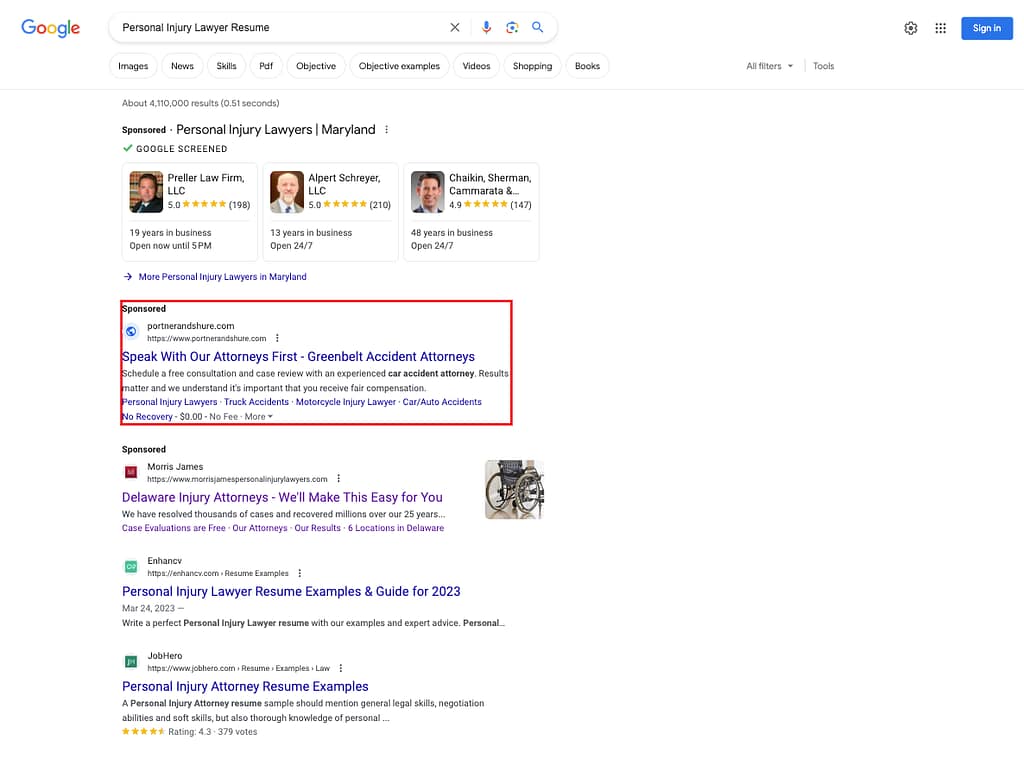Click the JobHero favicon
Screen dimensions: 1024x760
tap(131, 661)
